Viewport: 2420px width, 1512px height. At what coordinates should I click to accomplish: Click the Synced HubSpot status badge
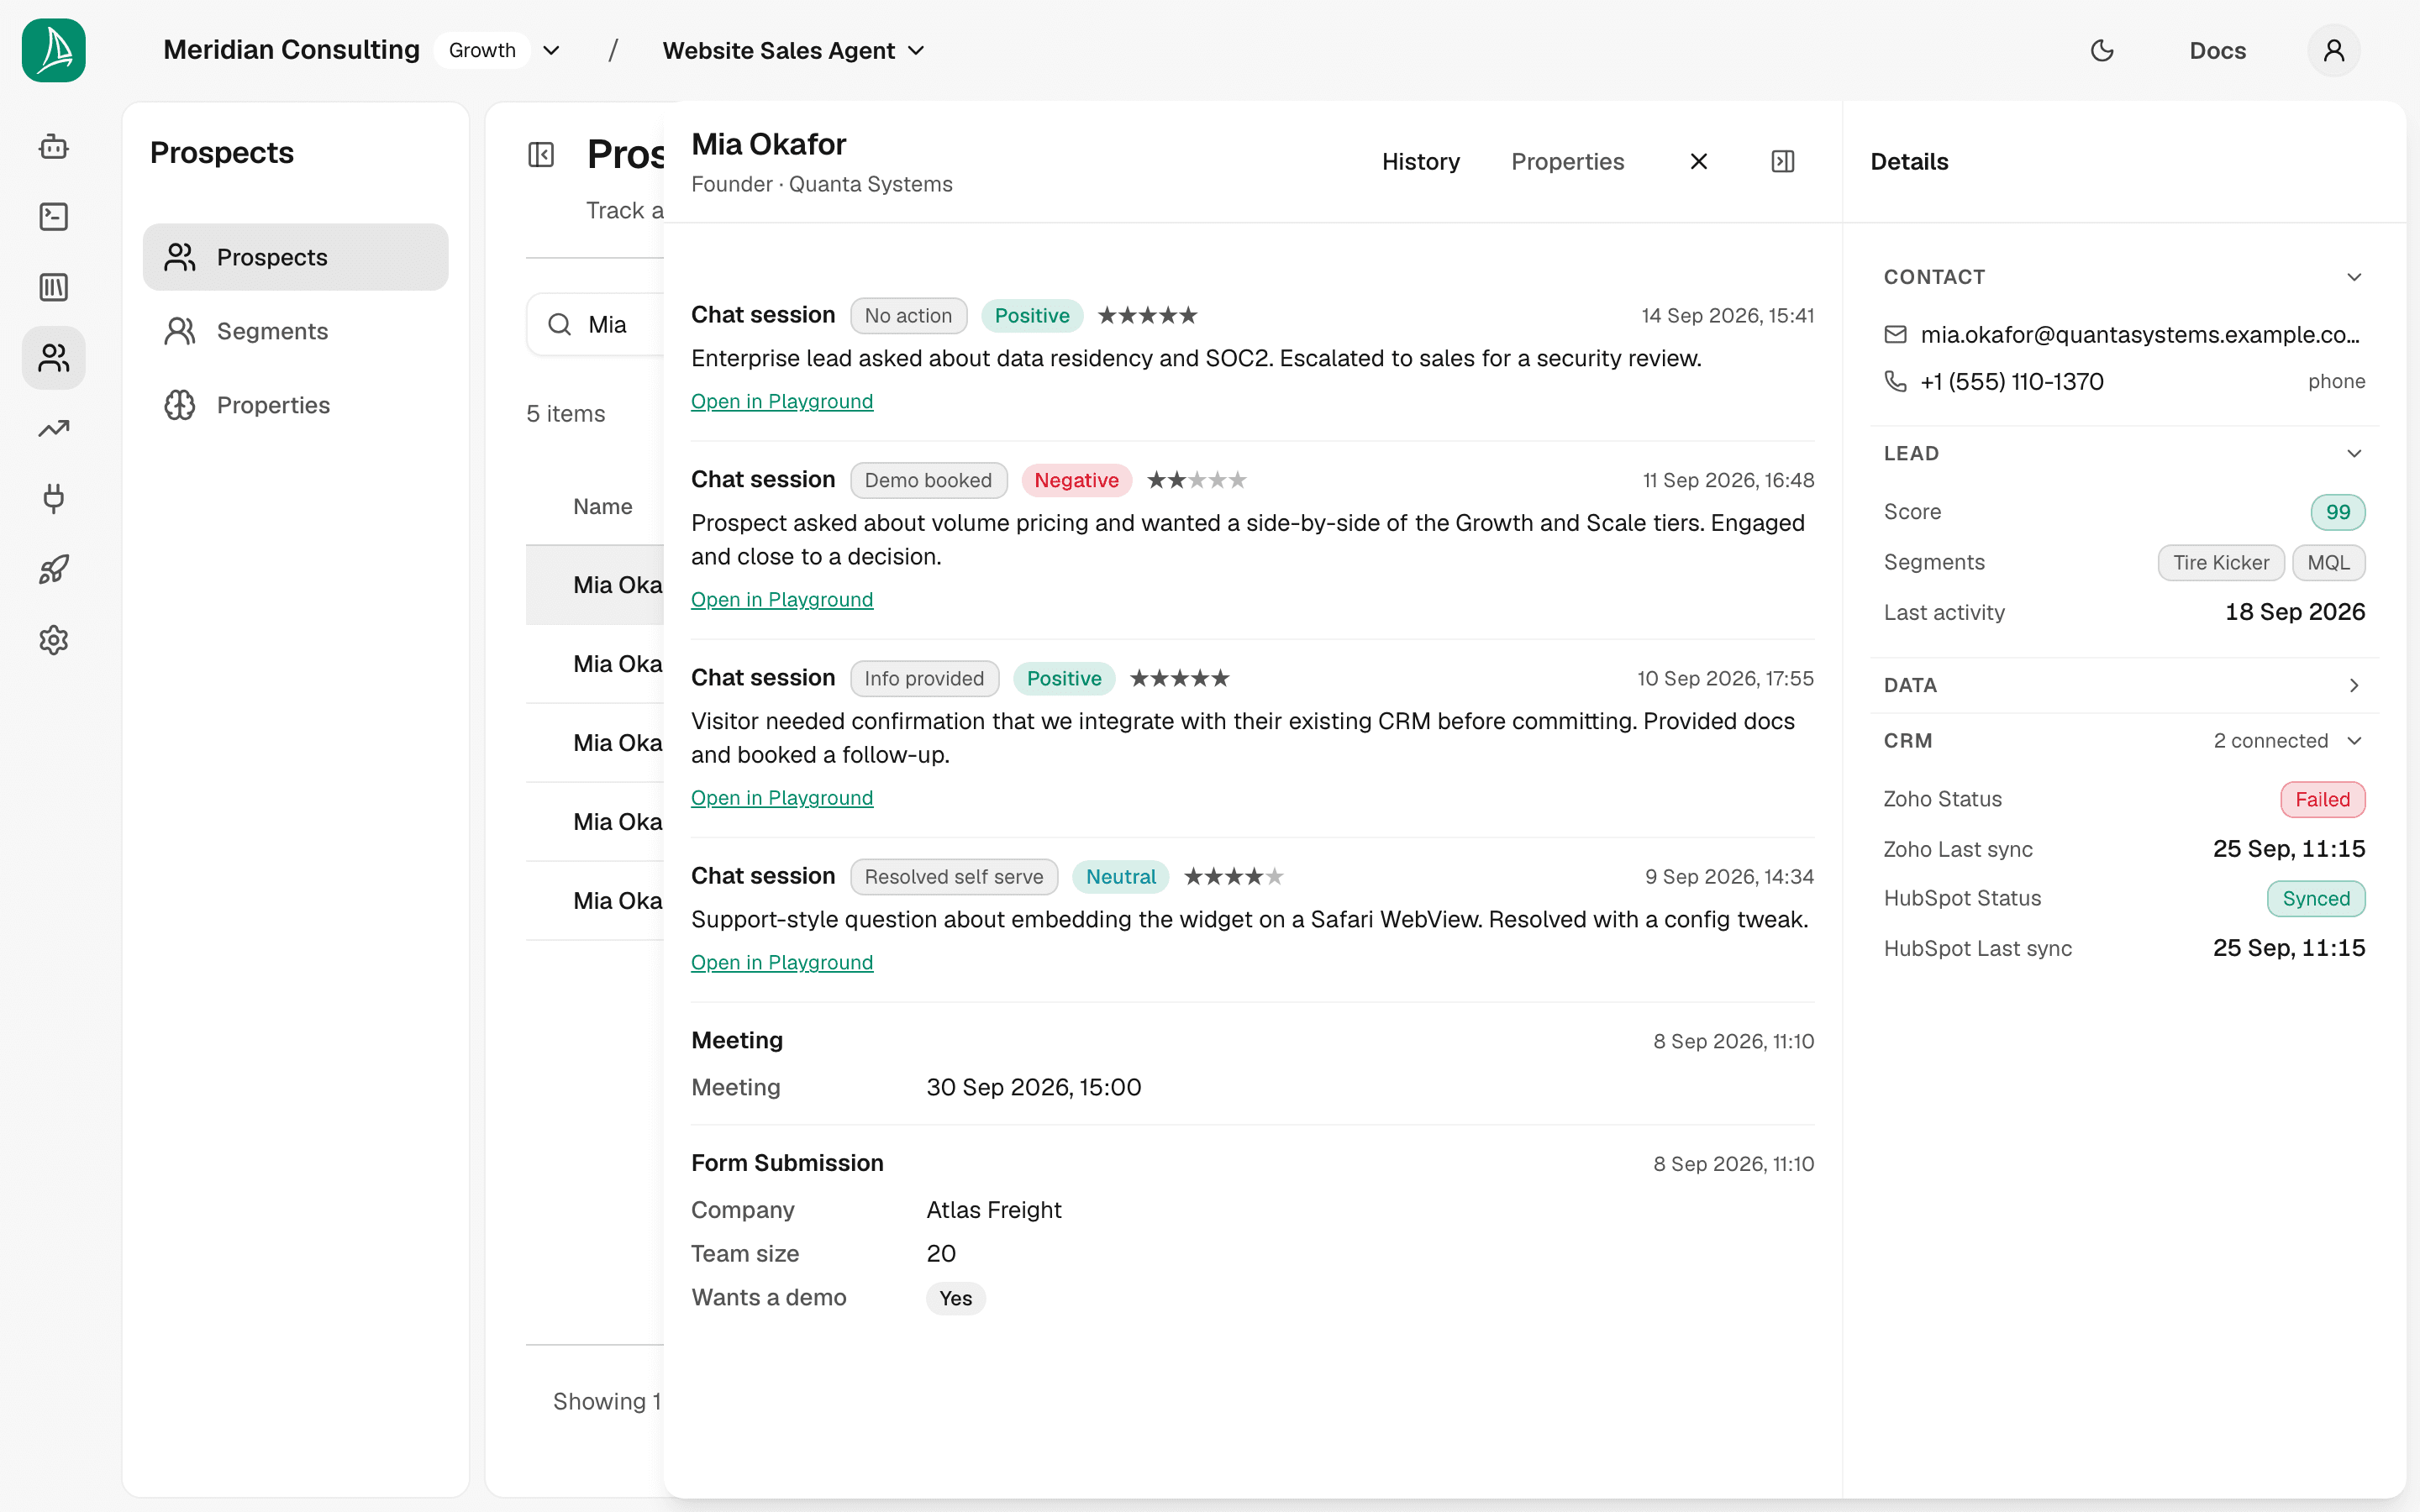point(2315,898)
